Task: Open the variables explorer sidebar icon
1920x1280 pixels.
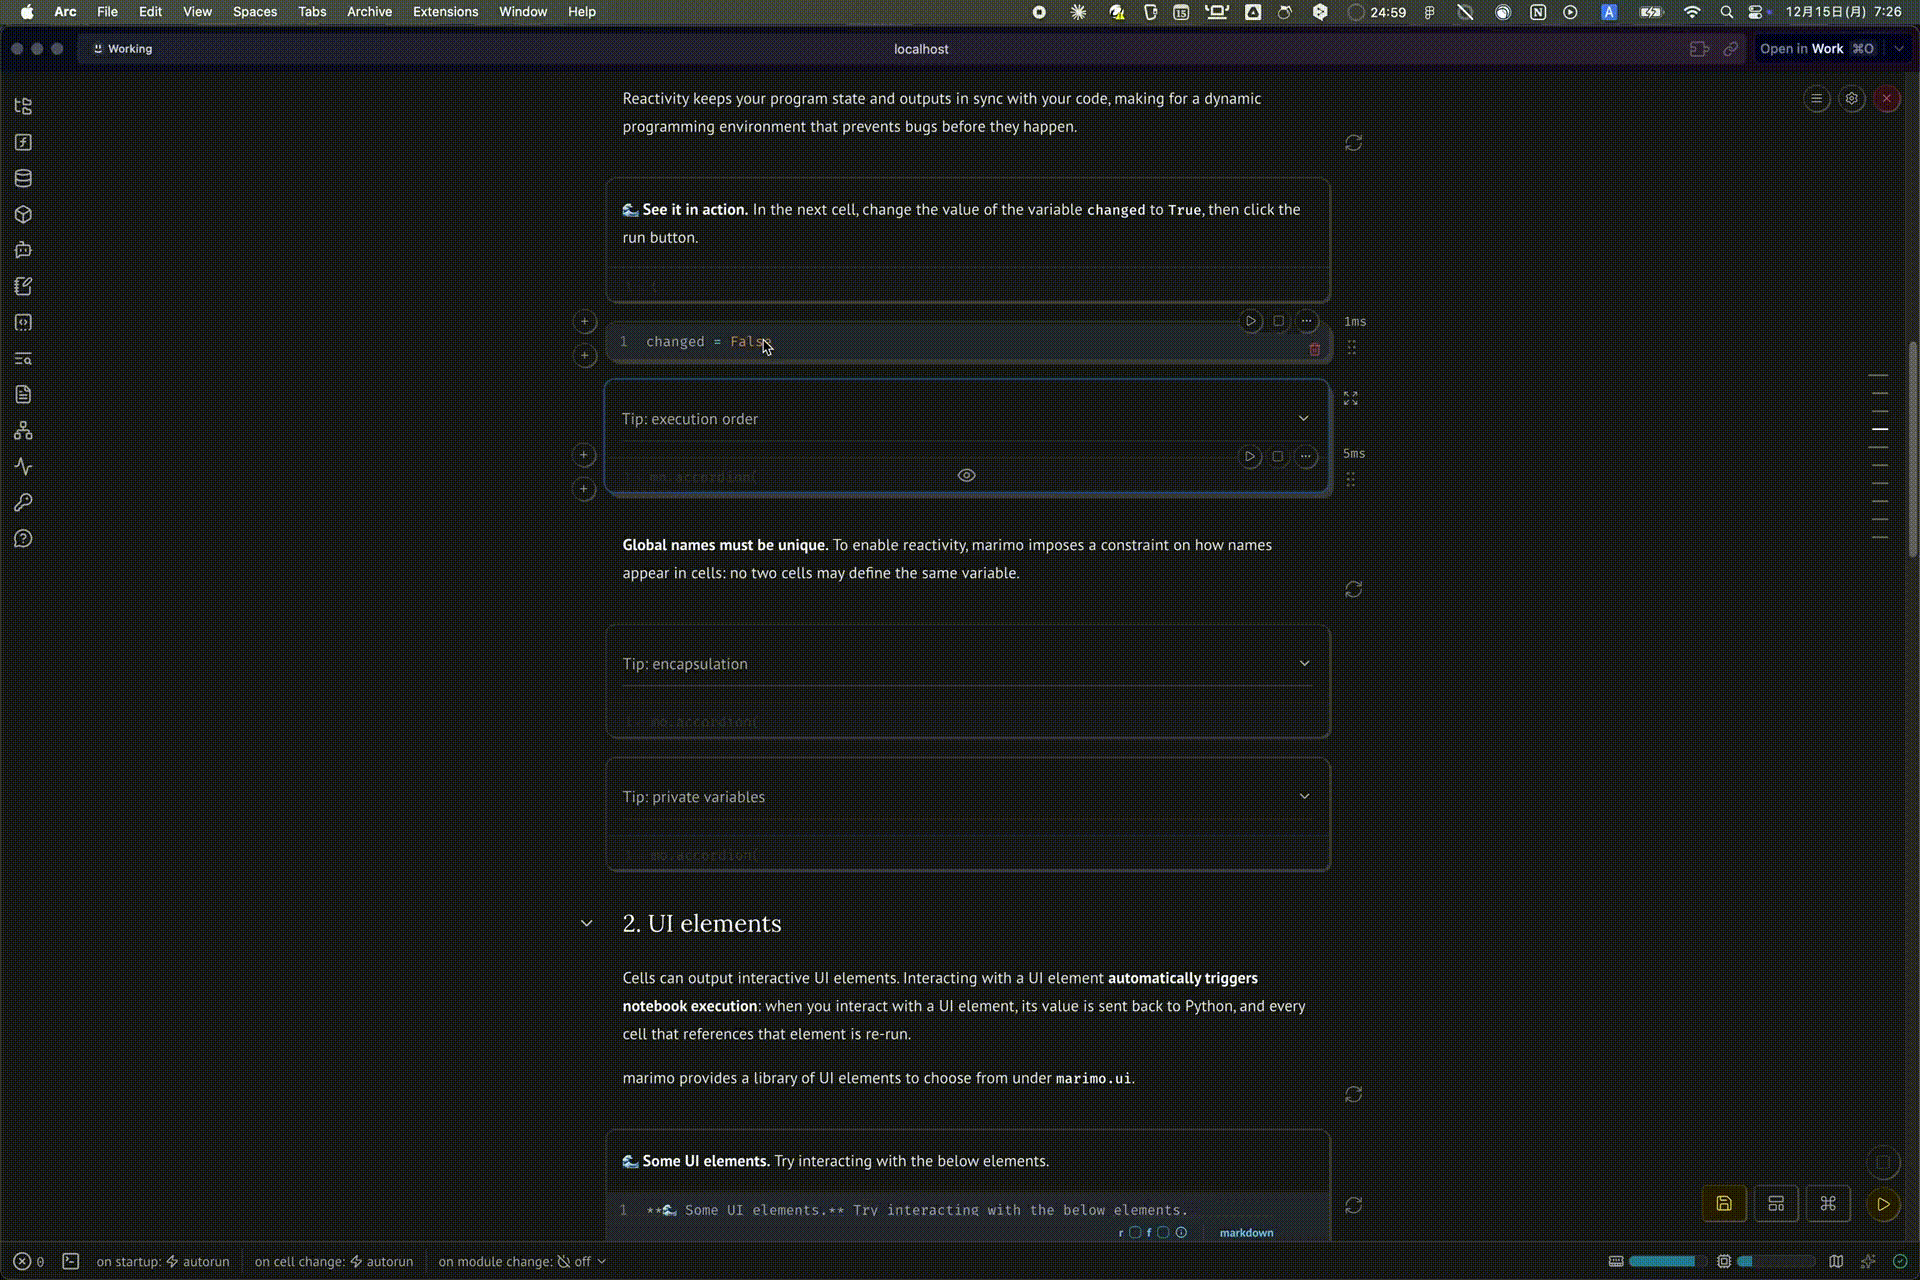Action: tap(23, 142)
